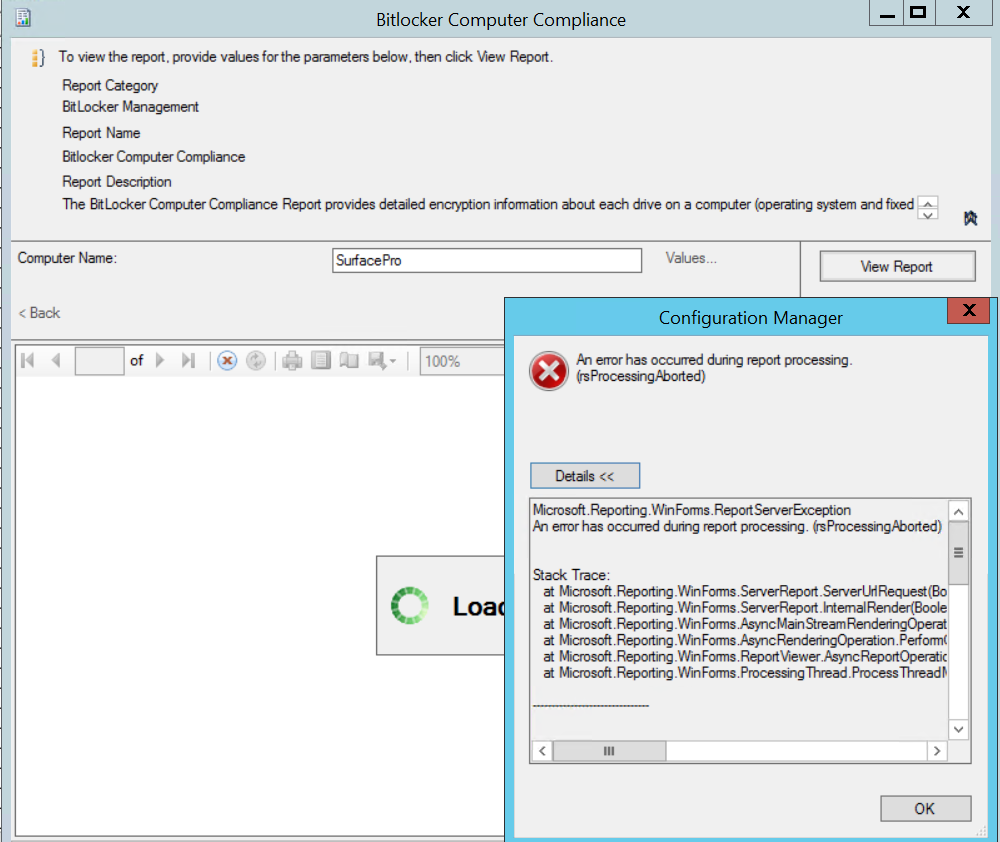Click the stack trace horizontal scrollbar thumb
The image size is (1000, 842).
(x=609, y=751)
